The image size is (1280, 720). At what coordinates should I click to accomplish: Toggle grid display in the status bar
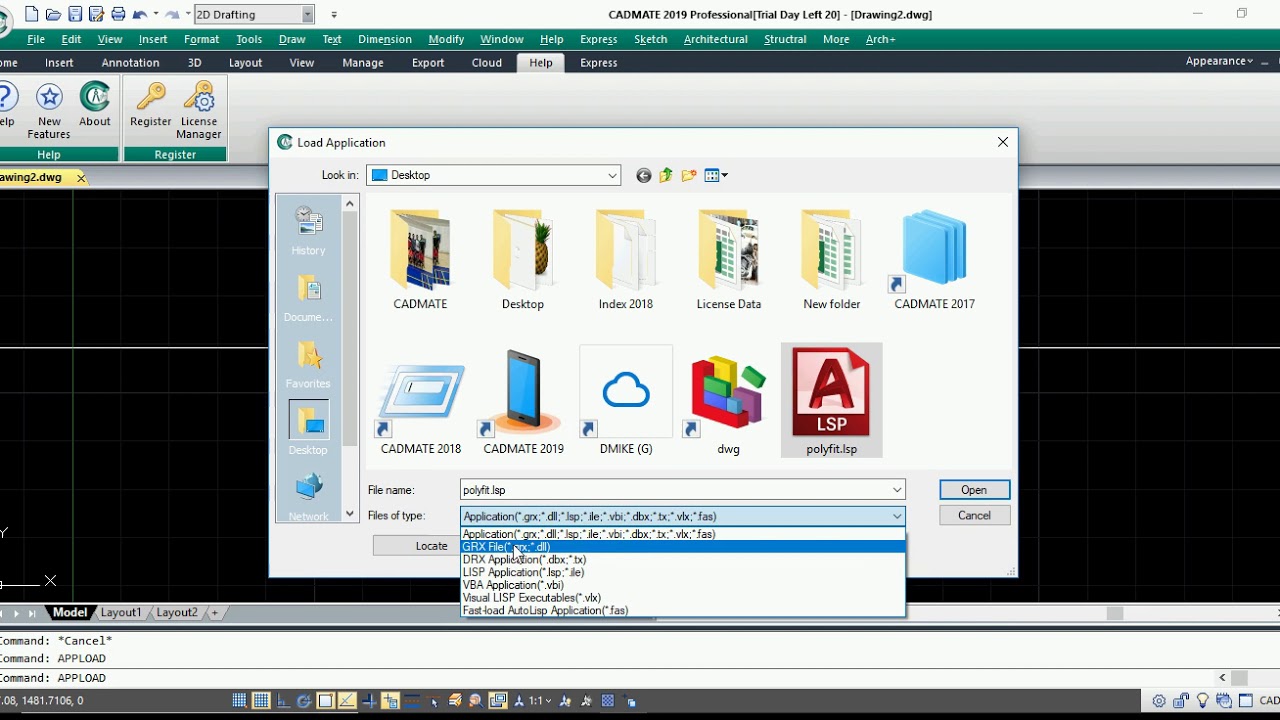261,701
